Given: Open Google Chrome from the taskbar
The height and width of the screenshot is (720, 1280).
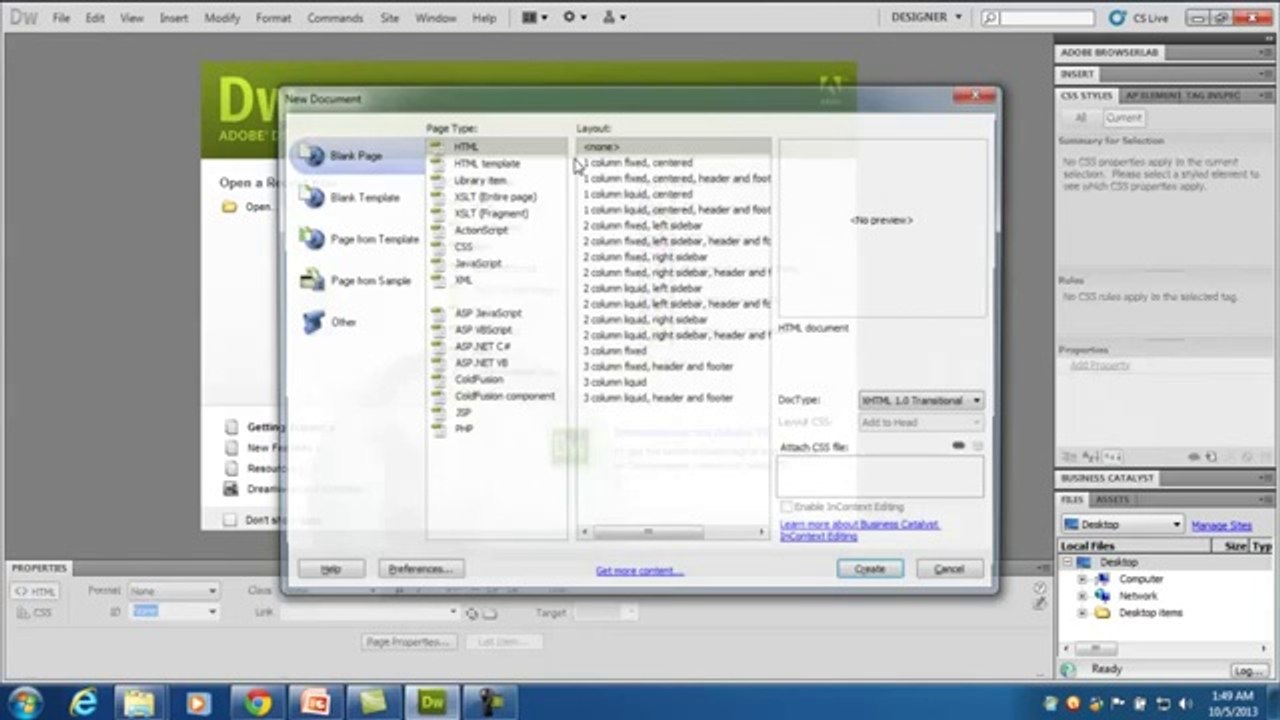Looking at the screenshot, I should click(x=258, y=702).
